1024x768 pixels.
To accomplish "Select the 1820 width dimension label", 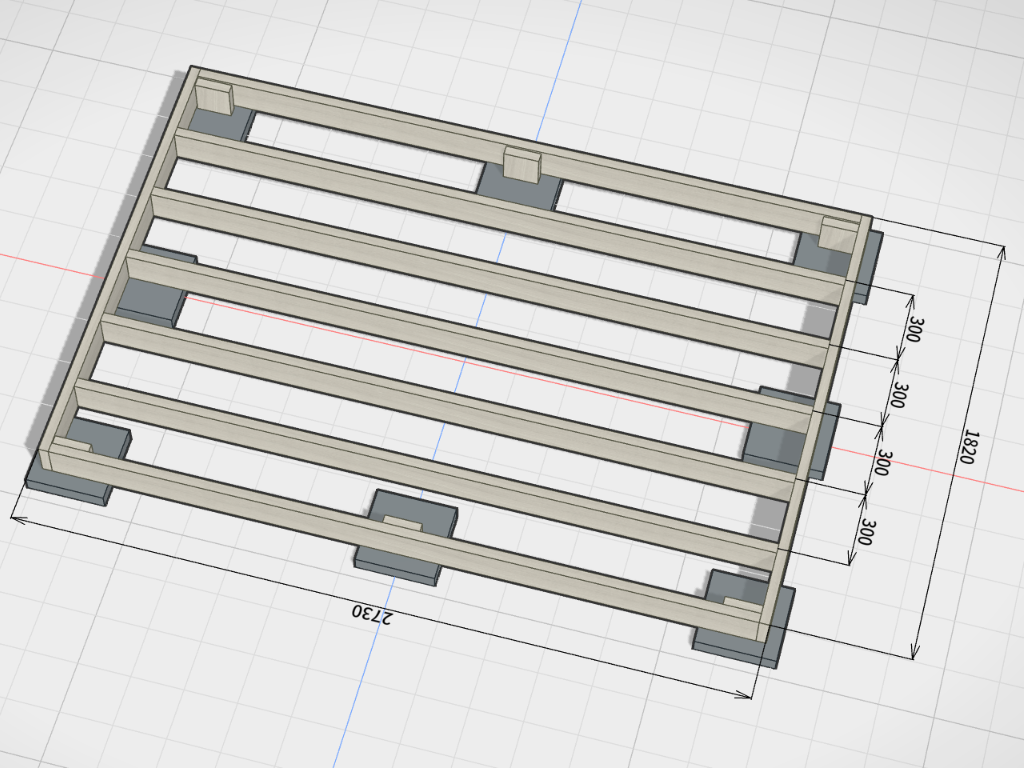I will 970,447.
